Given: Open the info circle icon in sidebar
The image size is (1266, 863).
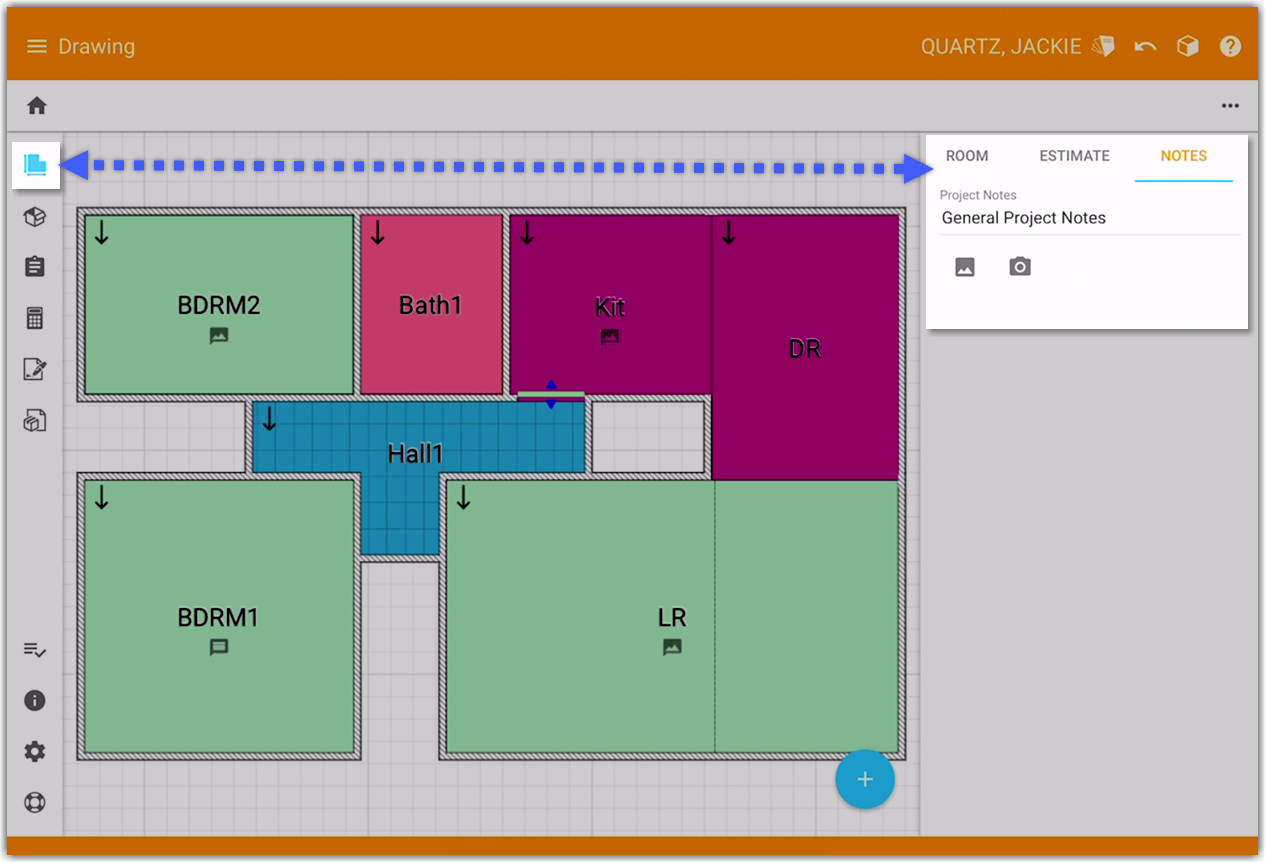Looking at the screenshot, I should (x=35, y=700).
